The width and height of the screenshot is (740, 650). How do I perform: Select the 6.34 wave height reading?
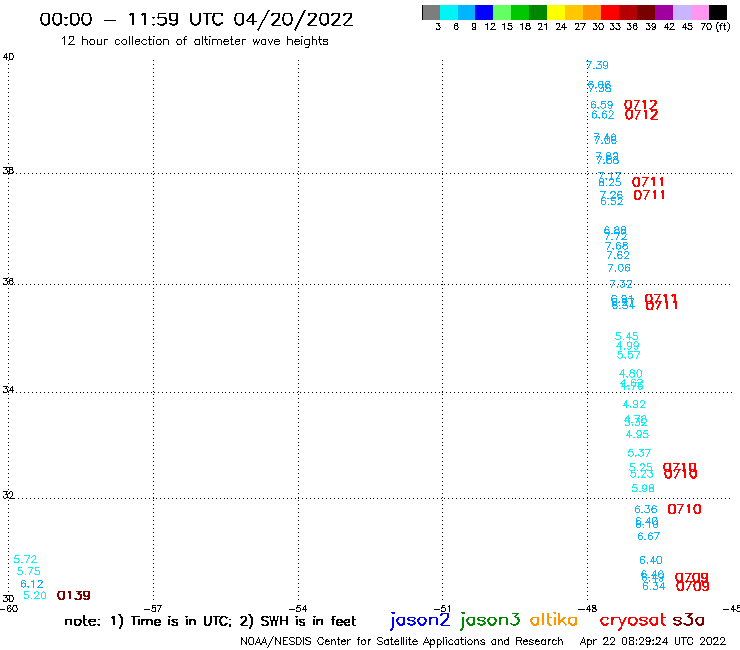[654, 586]
